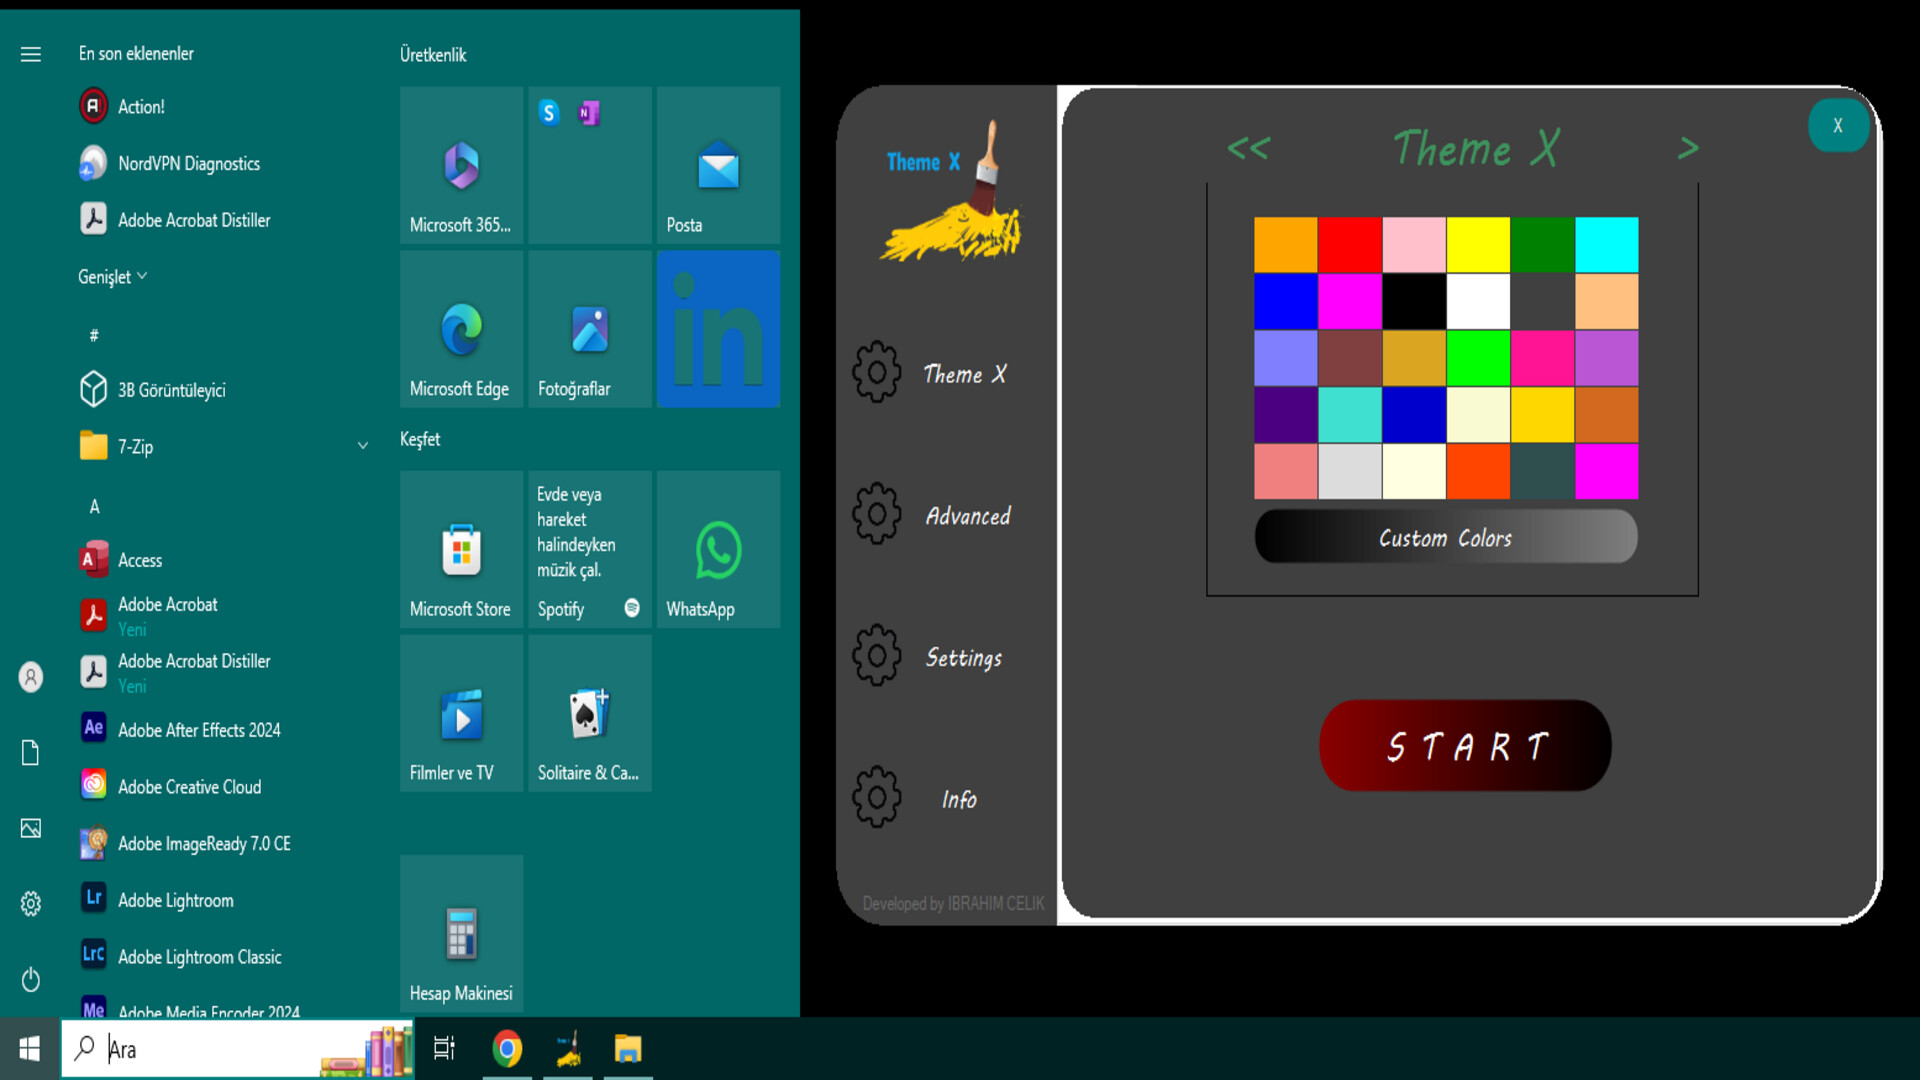Open Task View in the taskbar
Screen dimensions: 1920x1080
(x=444, y=1049)
